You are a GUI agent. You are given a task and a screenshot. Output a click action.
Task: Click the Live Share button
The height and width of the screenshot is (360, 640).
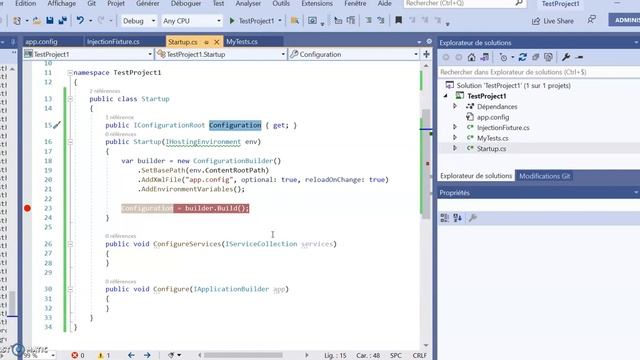(553, 21)
